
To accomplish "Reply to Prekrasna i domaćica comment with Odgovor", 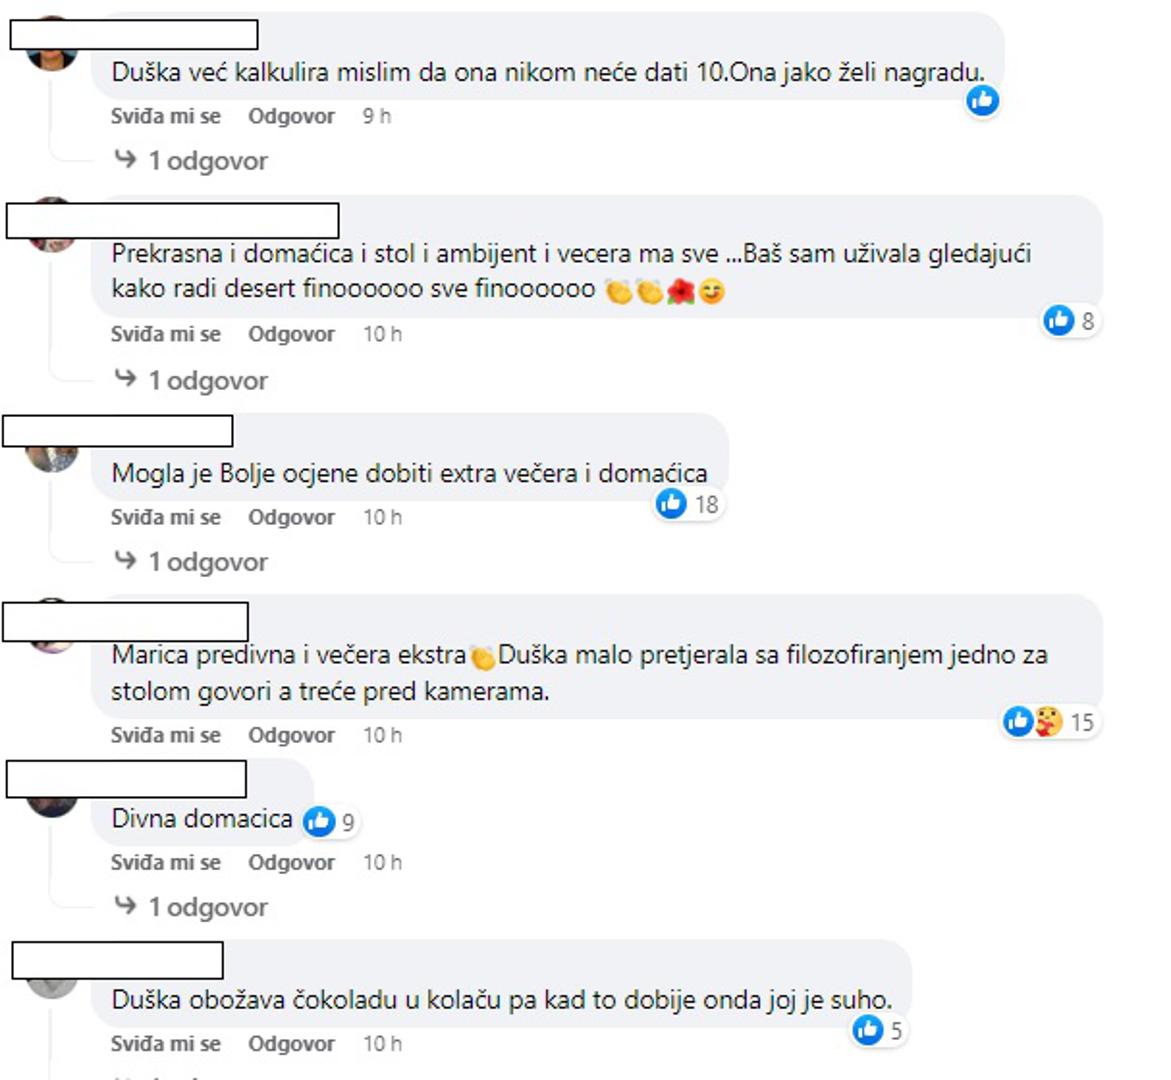I will 291,334.
